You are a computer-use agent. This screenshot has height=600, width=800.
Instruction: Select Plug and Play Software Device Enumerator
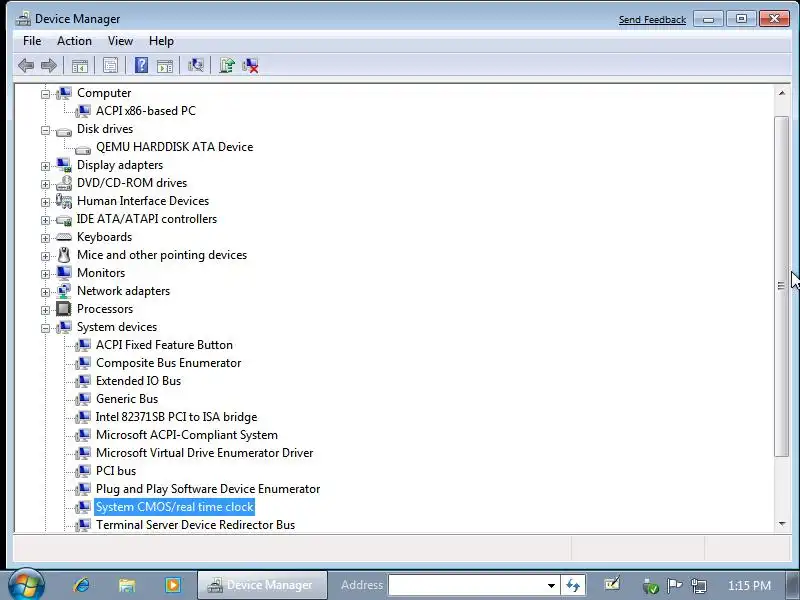tap(208, 489)
